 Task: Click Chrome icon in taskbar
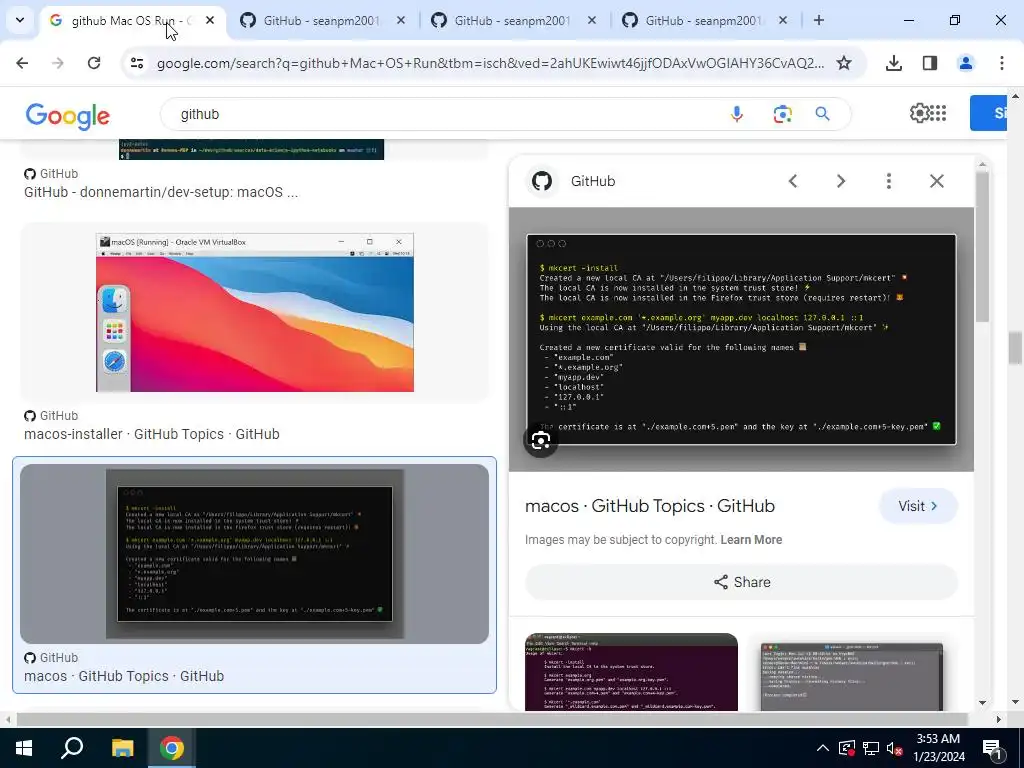pyautogui.click(x=171, y=748)
